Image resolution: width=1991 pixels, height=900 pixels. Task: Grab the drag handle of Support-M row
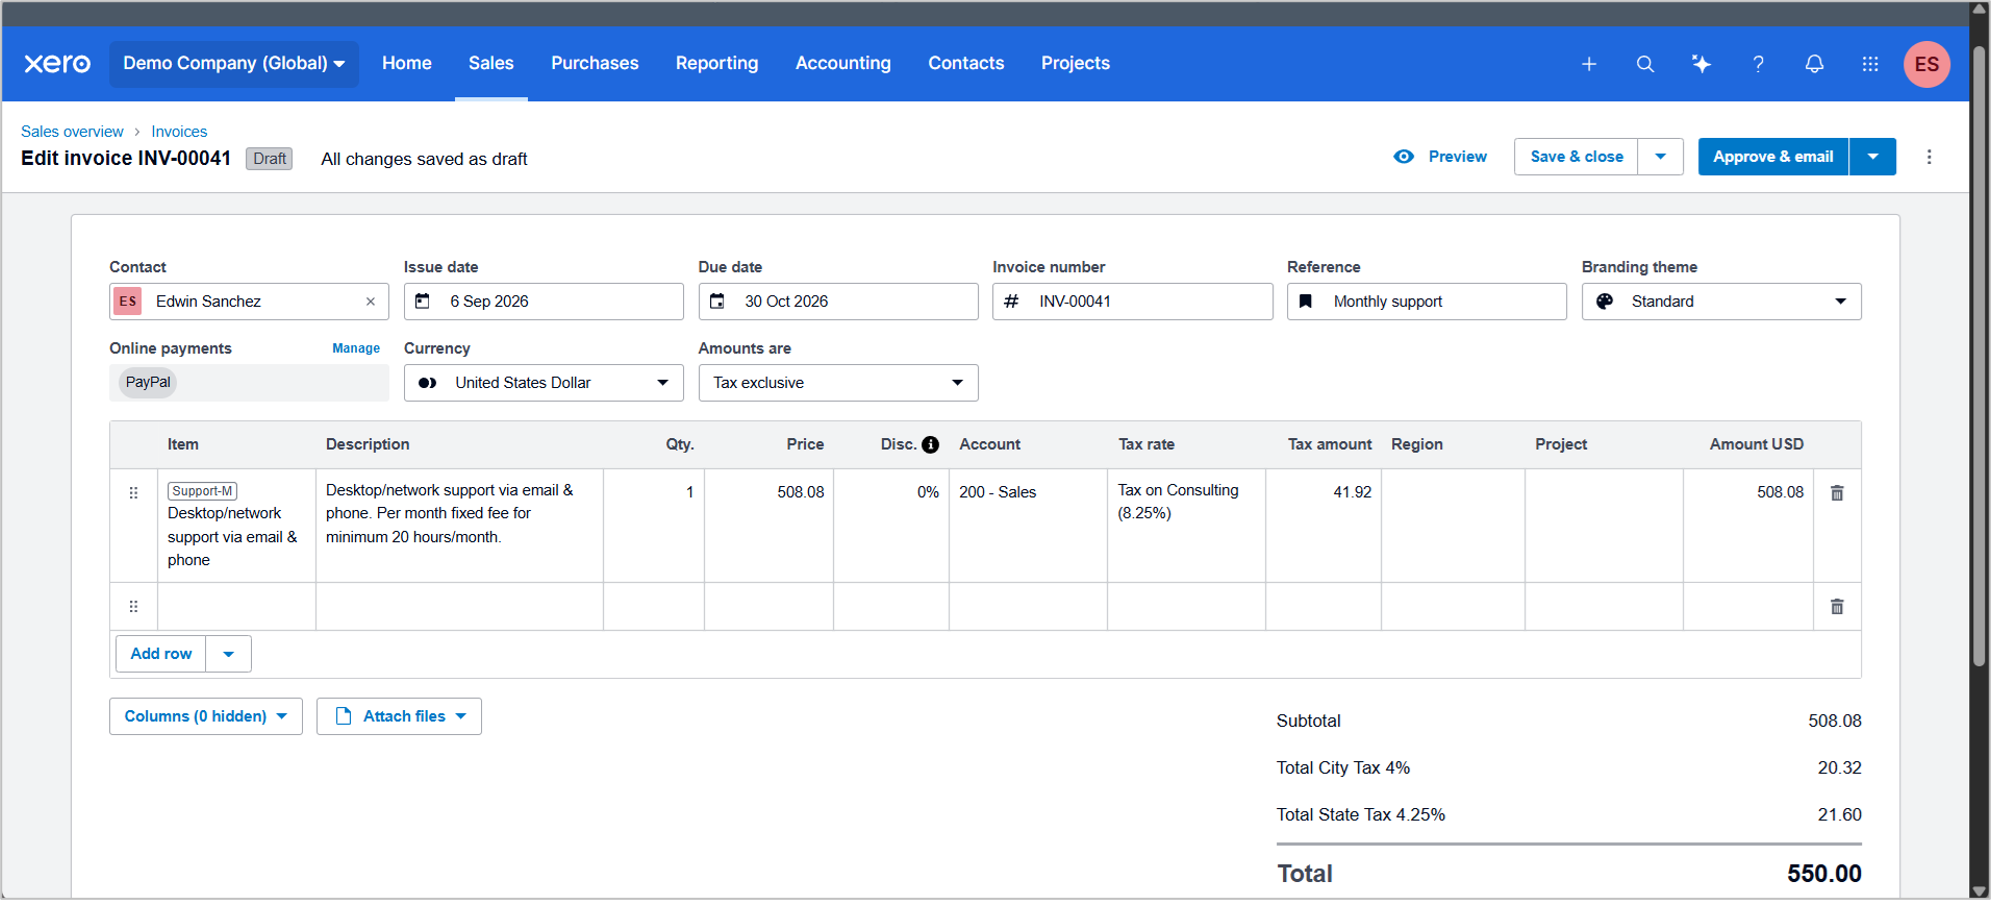133,493
